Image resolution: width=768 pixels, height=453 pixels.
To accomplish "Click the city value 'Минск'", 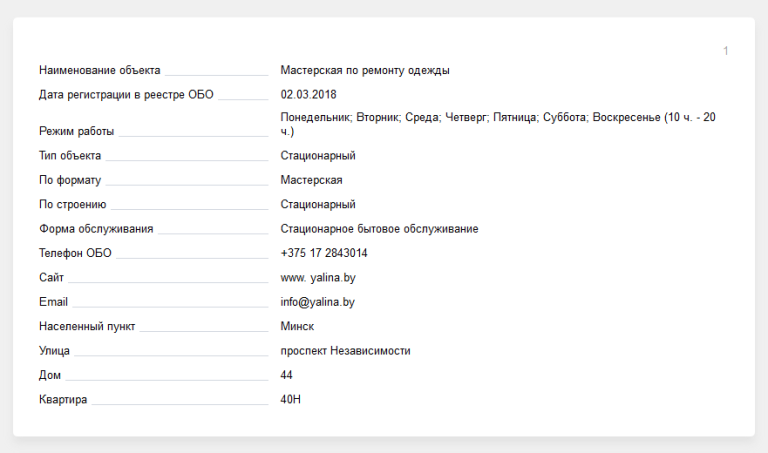I will (298, 326).
